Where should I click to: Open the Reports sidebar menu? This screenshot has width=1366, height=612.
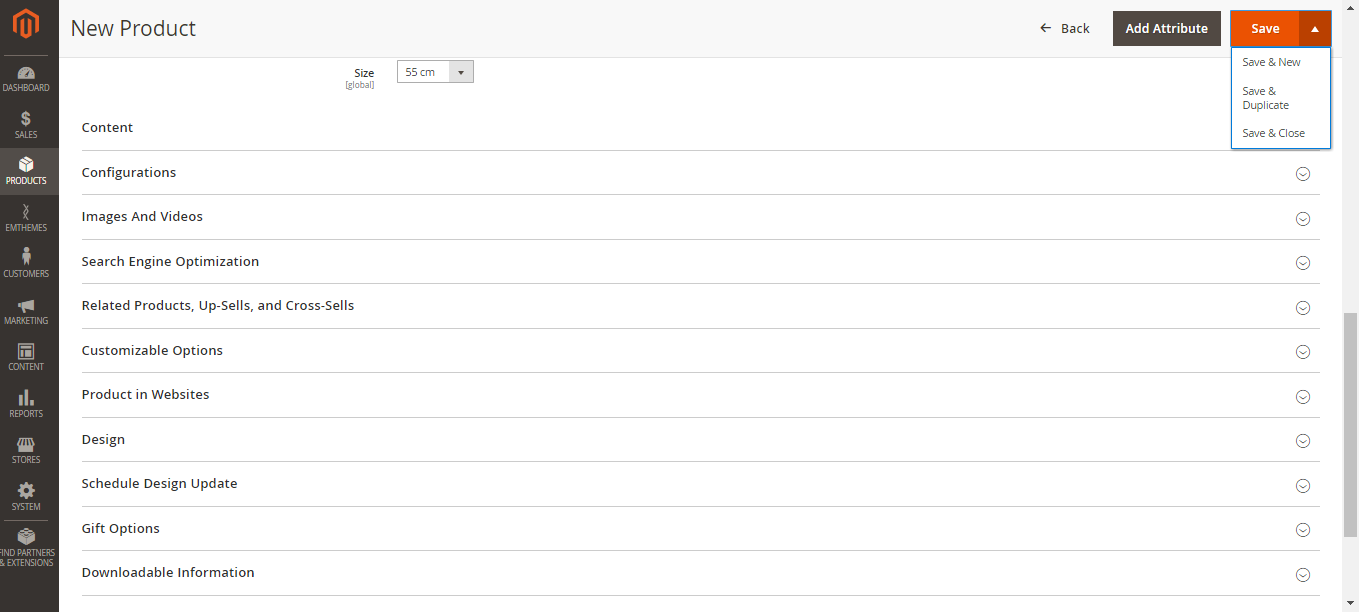pos(26,404)
